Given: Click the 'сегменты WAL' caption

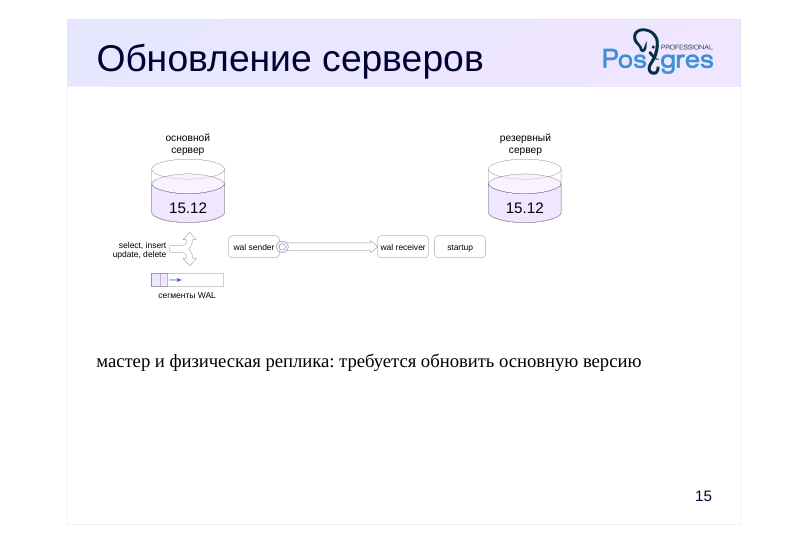Looking at the screenshot, I should [187, 296].
